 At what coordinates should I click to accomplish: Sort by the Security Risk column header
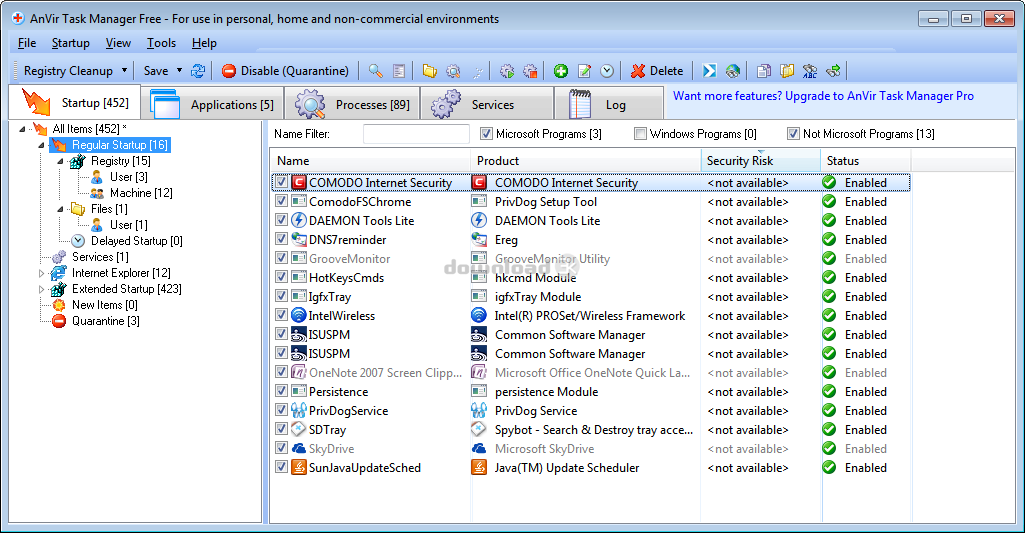click(760, 161)
